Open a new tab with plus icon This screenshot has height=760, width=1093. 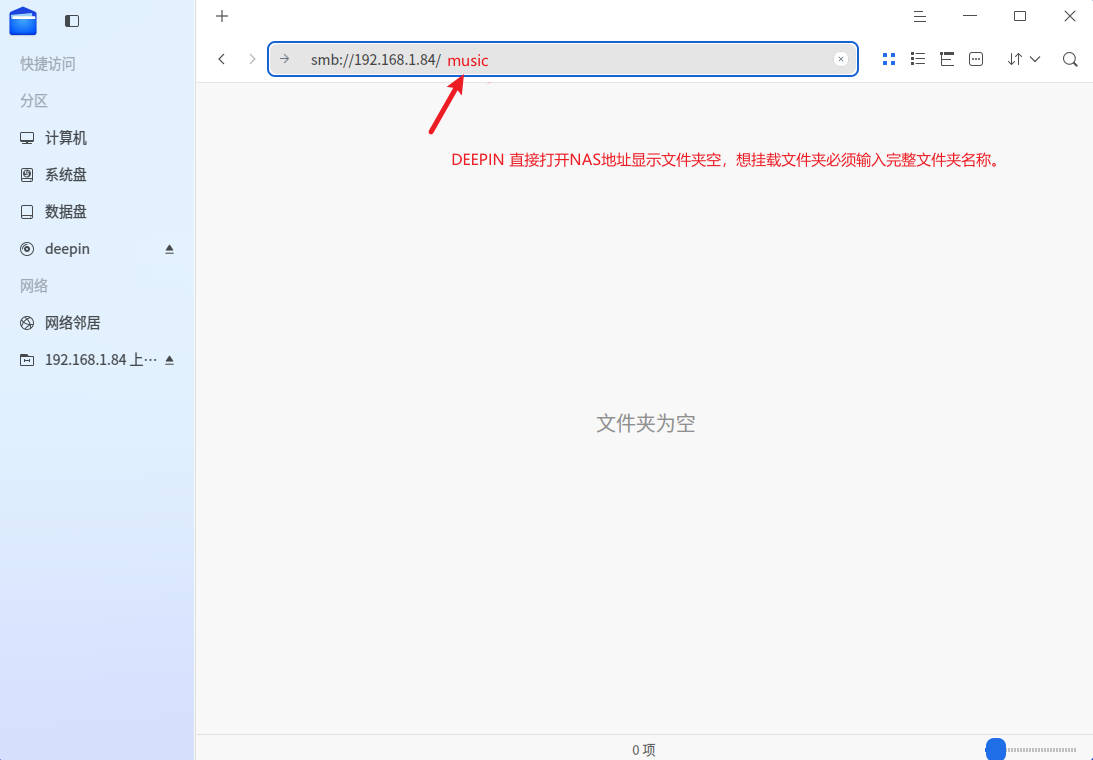[x=222, y=16]
